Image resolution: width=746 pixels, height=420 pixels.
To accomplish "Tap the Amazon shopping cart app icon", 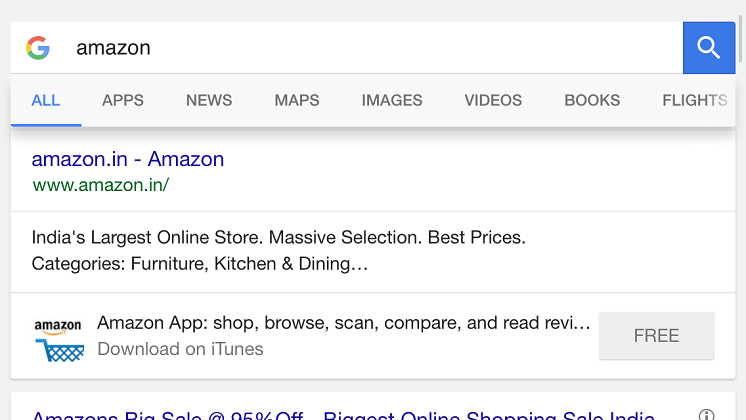I will (58, 337).
